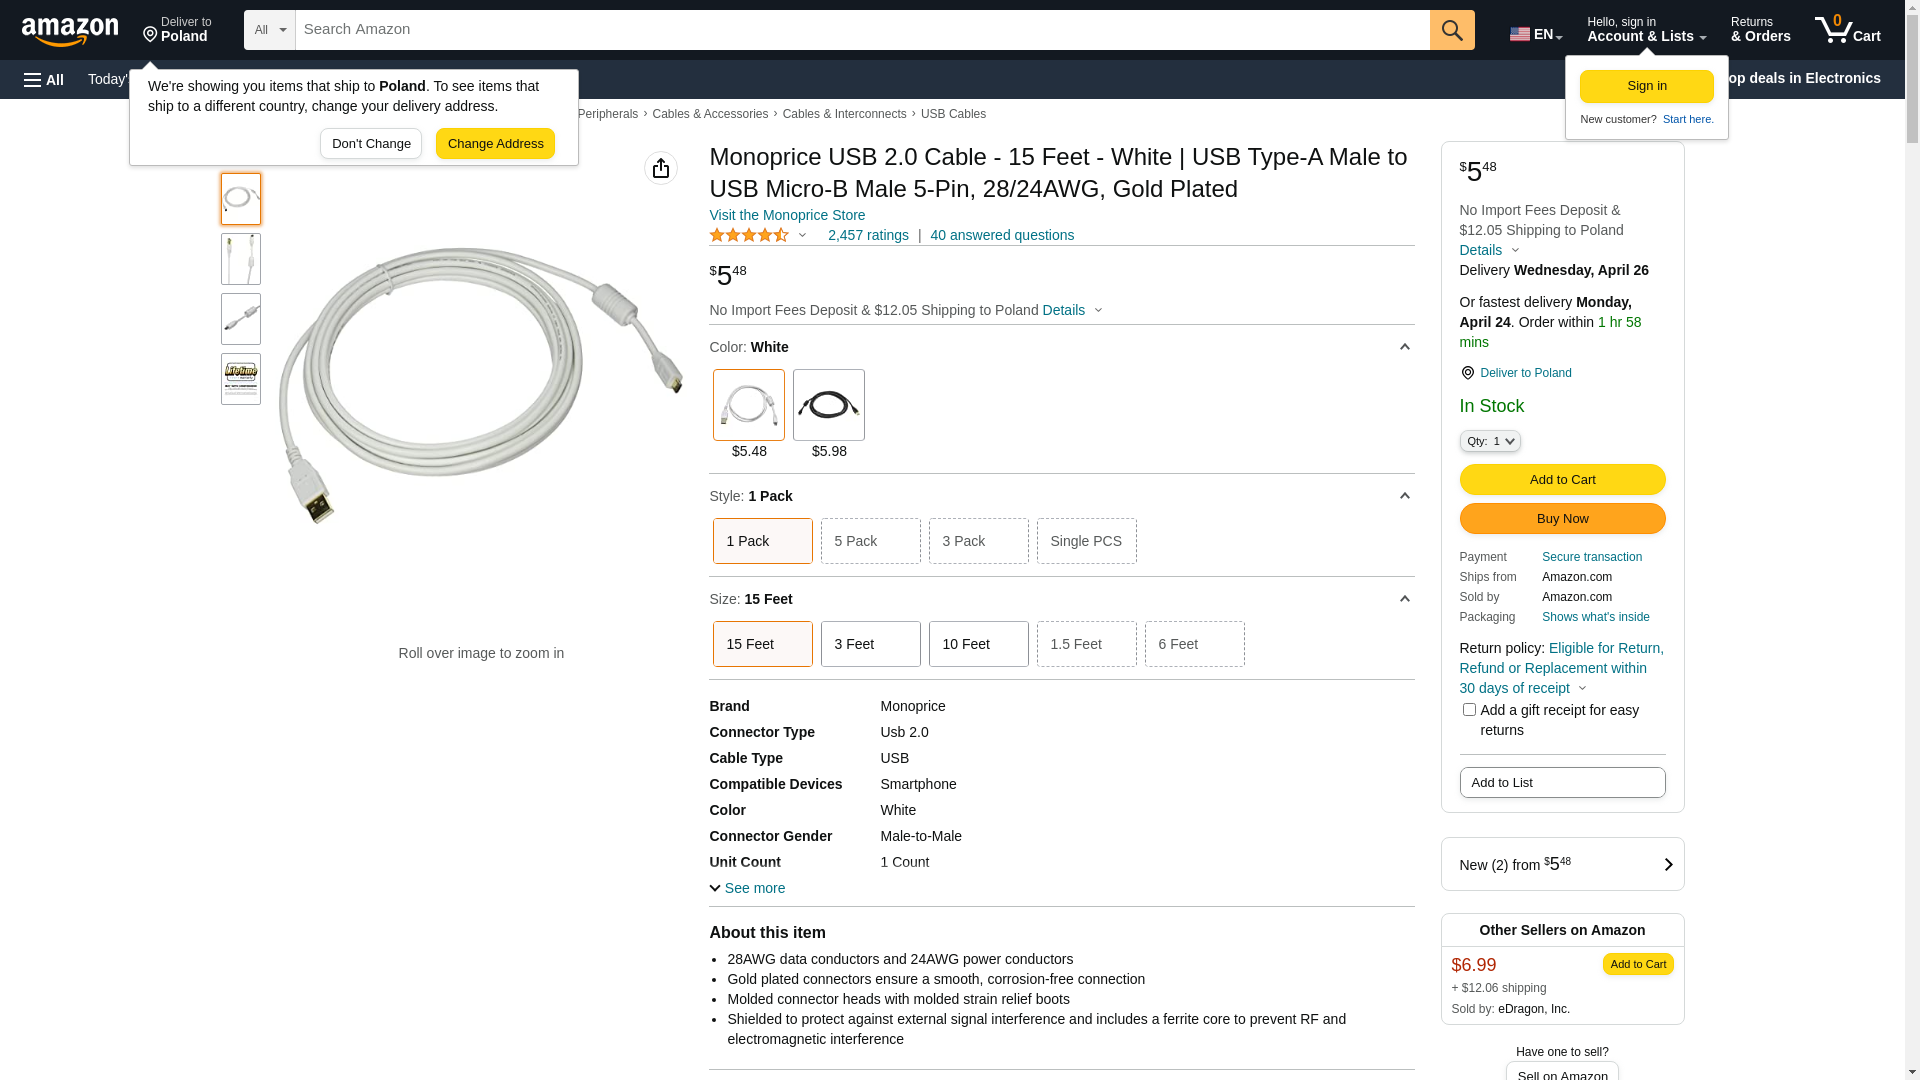Open the shopping cart
The width and height of the screenshot is (1920, 1080).
tap(1848, 30)
